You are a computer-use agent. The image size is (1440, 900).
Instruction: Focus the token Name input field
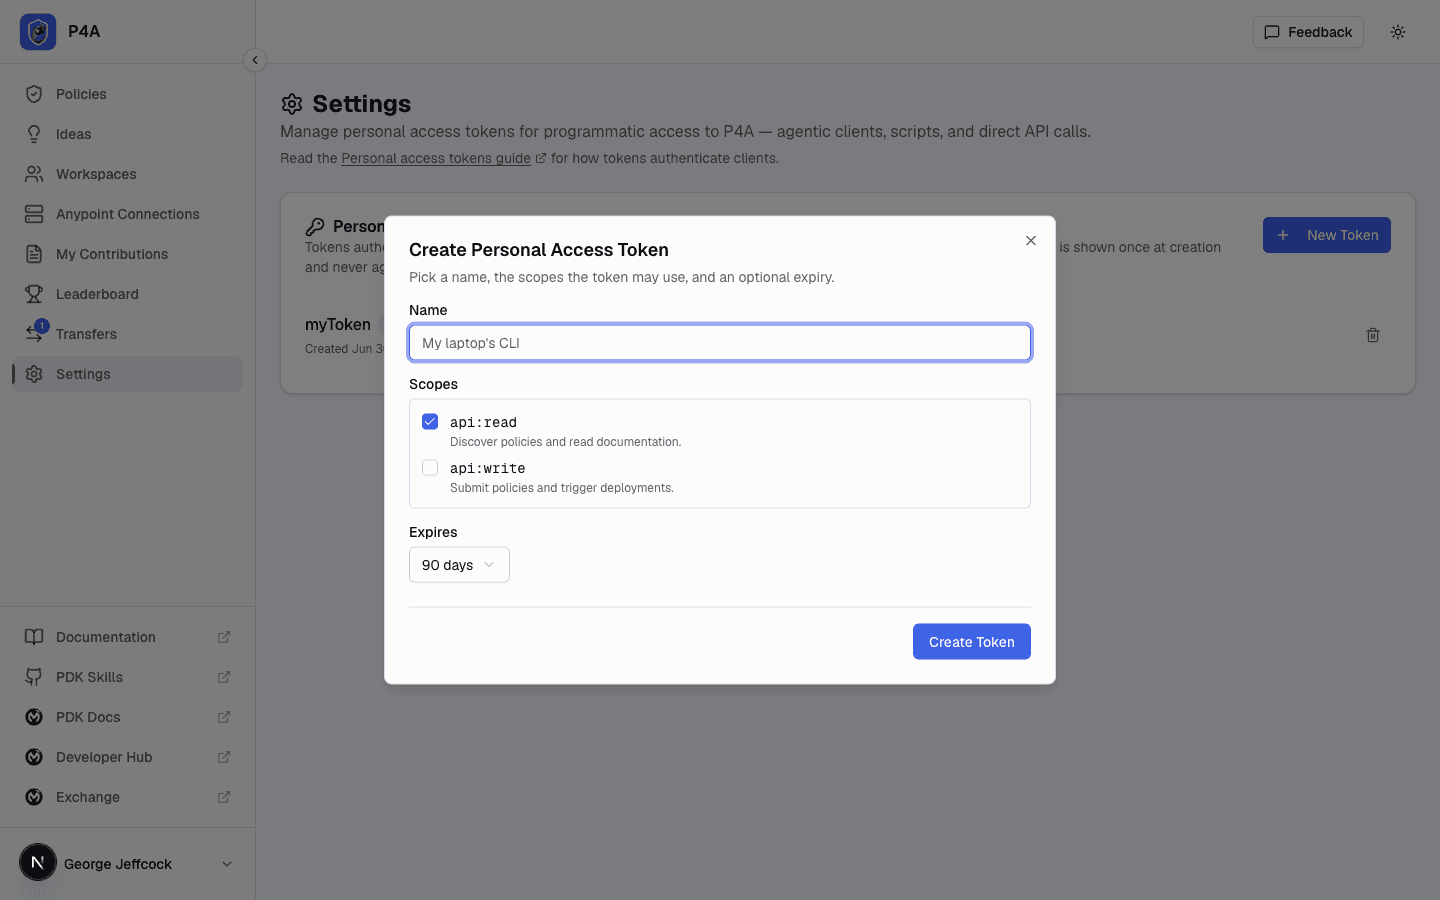720,343
